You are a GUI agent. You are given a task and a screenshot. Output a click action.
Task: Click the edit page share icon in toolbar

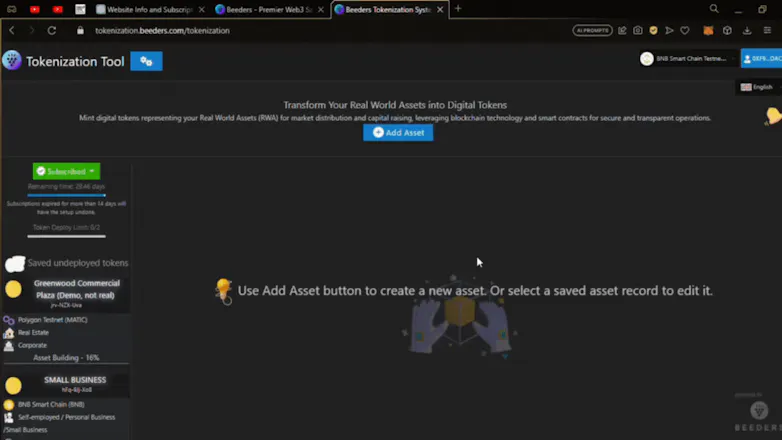tap(622, 30)
